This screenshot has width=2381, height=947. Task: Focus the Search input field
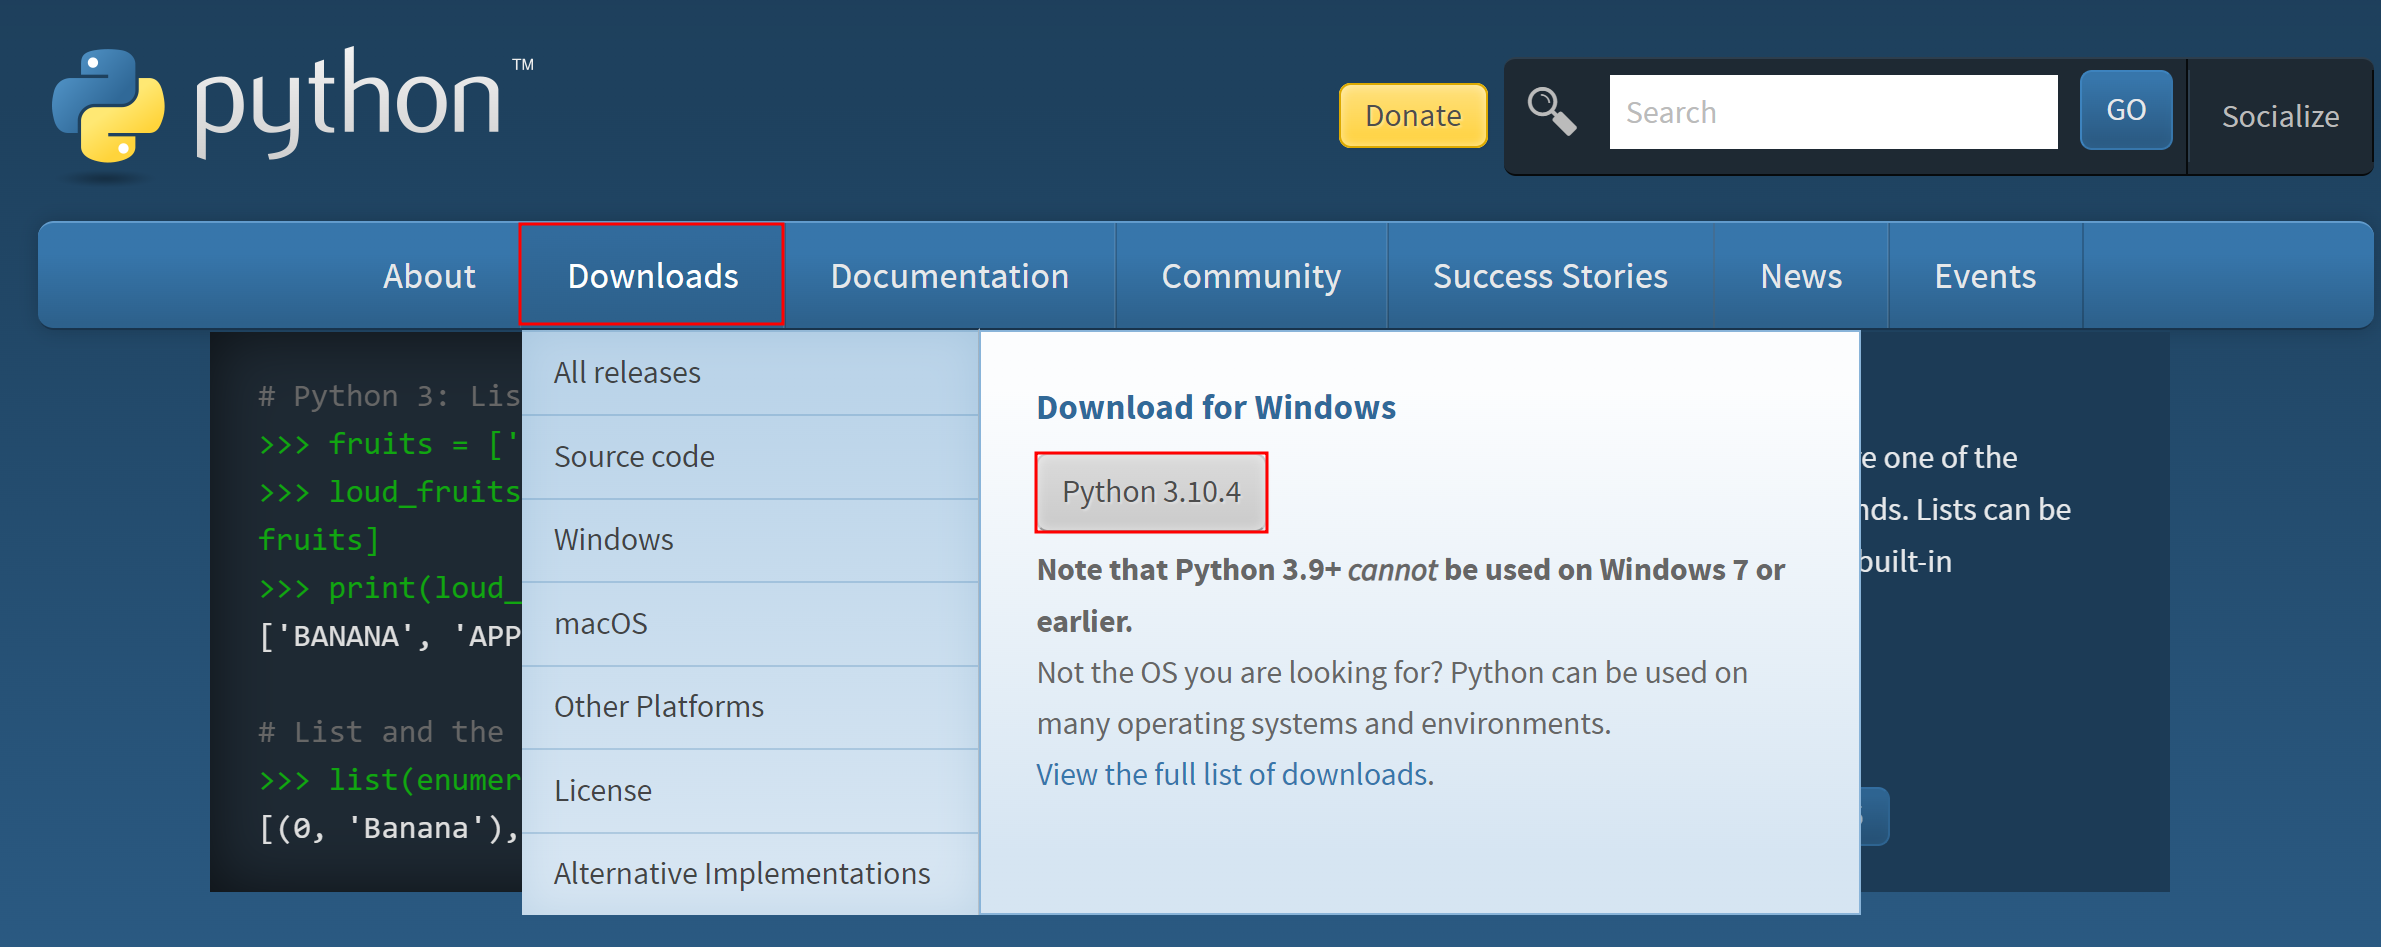tap(1833, 112)
